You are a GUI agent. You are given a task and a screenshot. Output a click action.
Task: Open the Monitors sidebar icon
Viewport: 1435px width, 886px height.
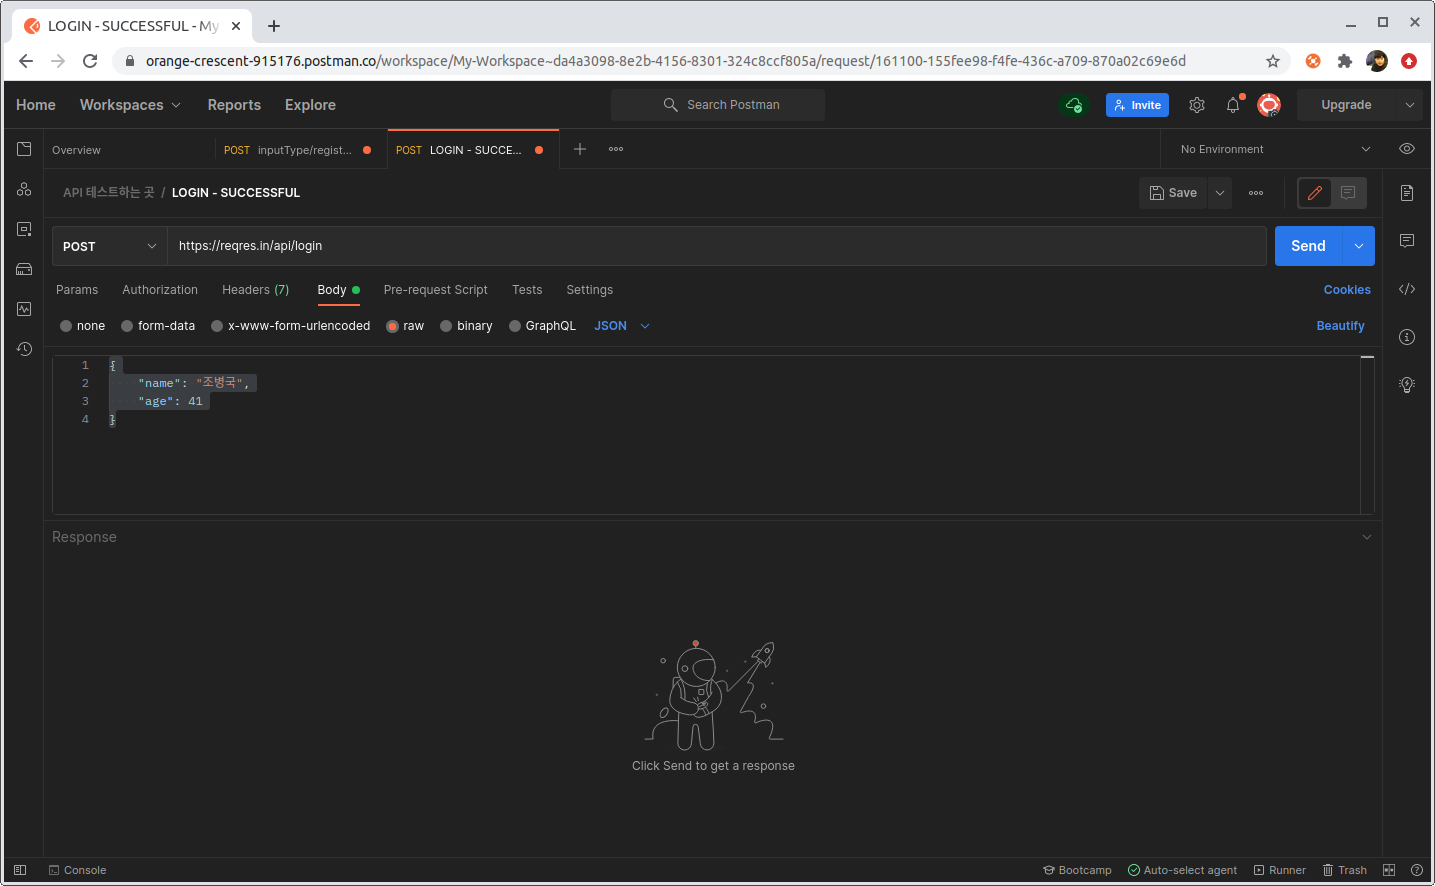24,309
